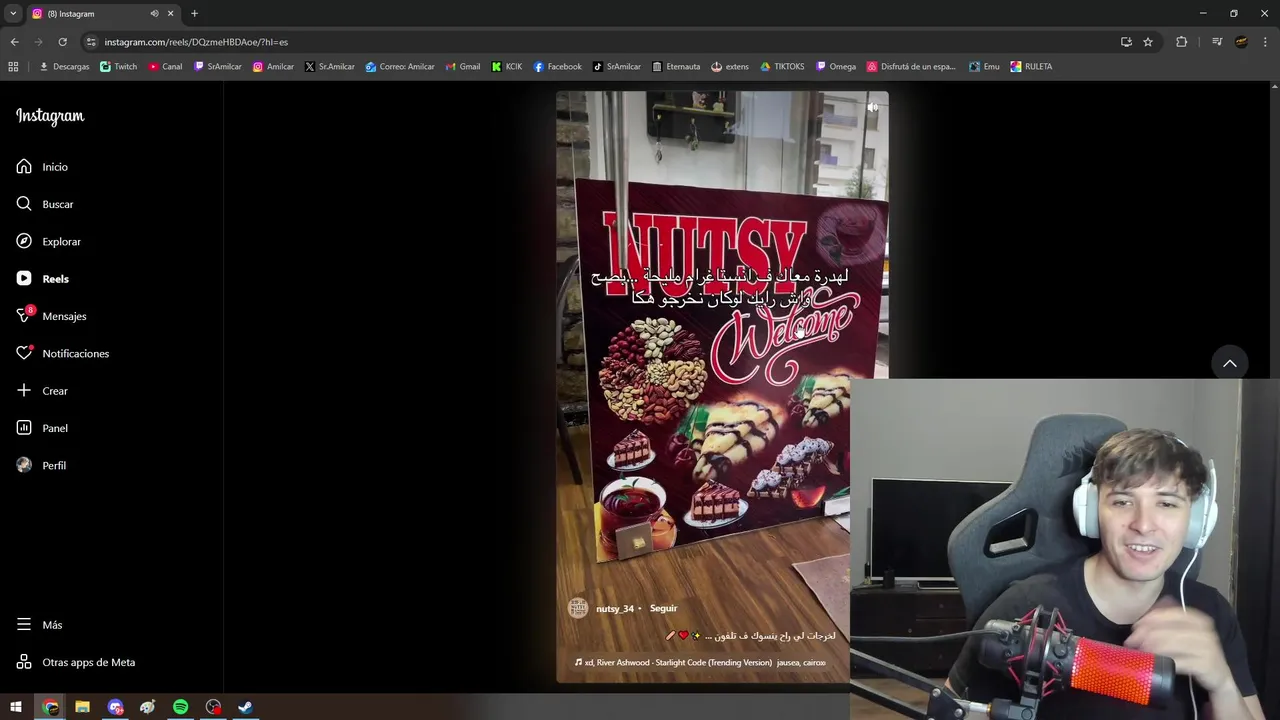Click install app icon in address bar

(1126, 42)
